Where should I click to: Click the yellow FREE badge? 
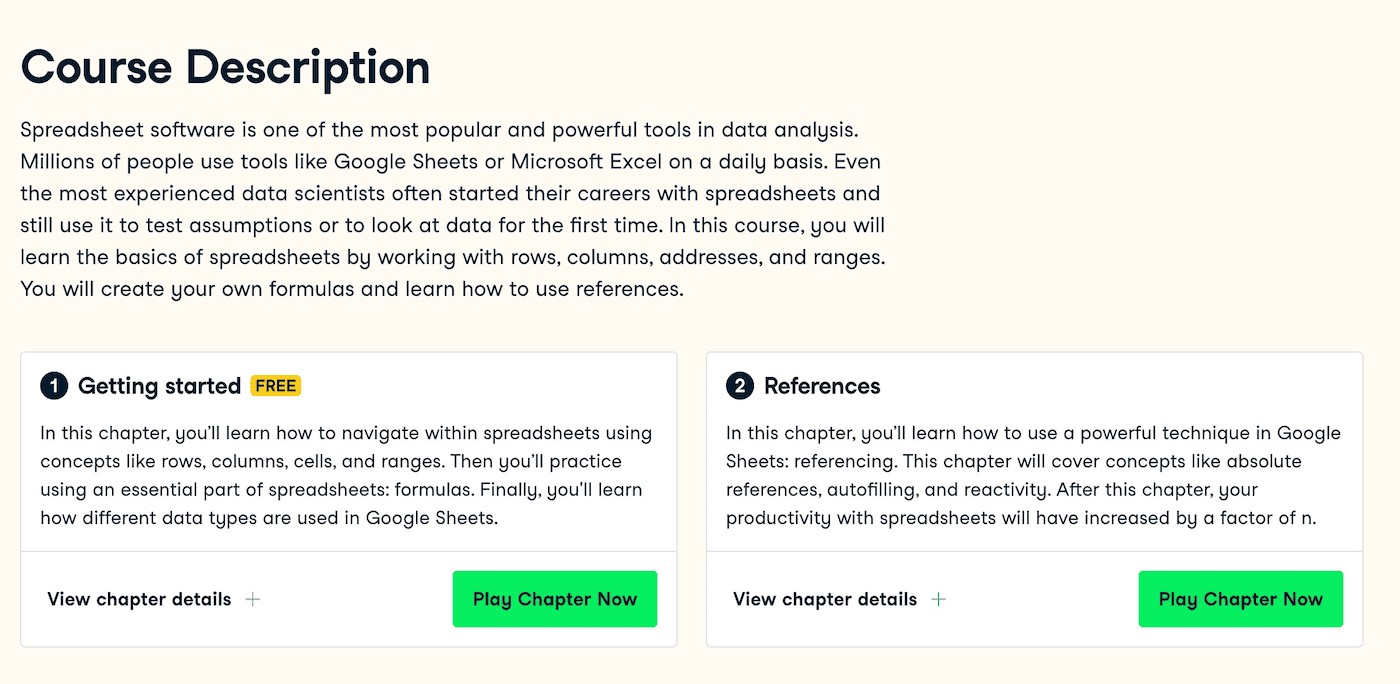point(276,385)
